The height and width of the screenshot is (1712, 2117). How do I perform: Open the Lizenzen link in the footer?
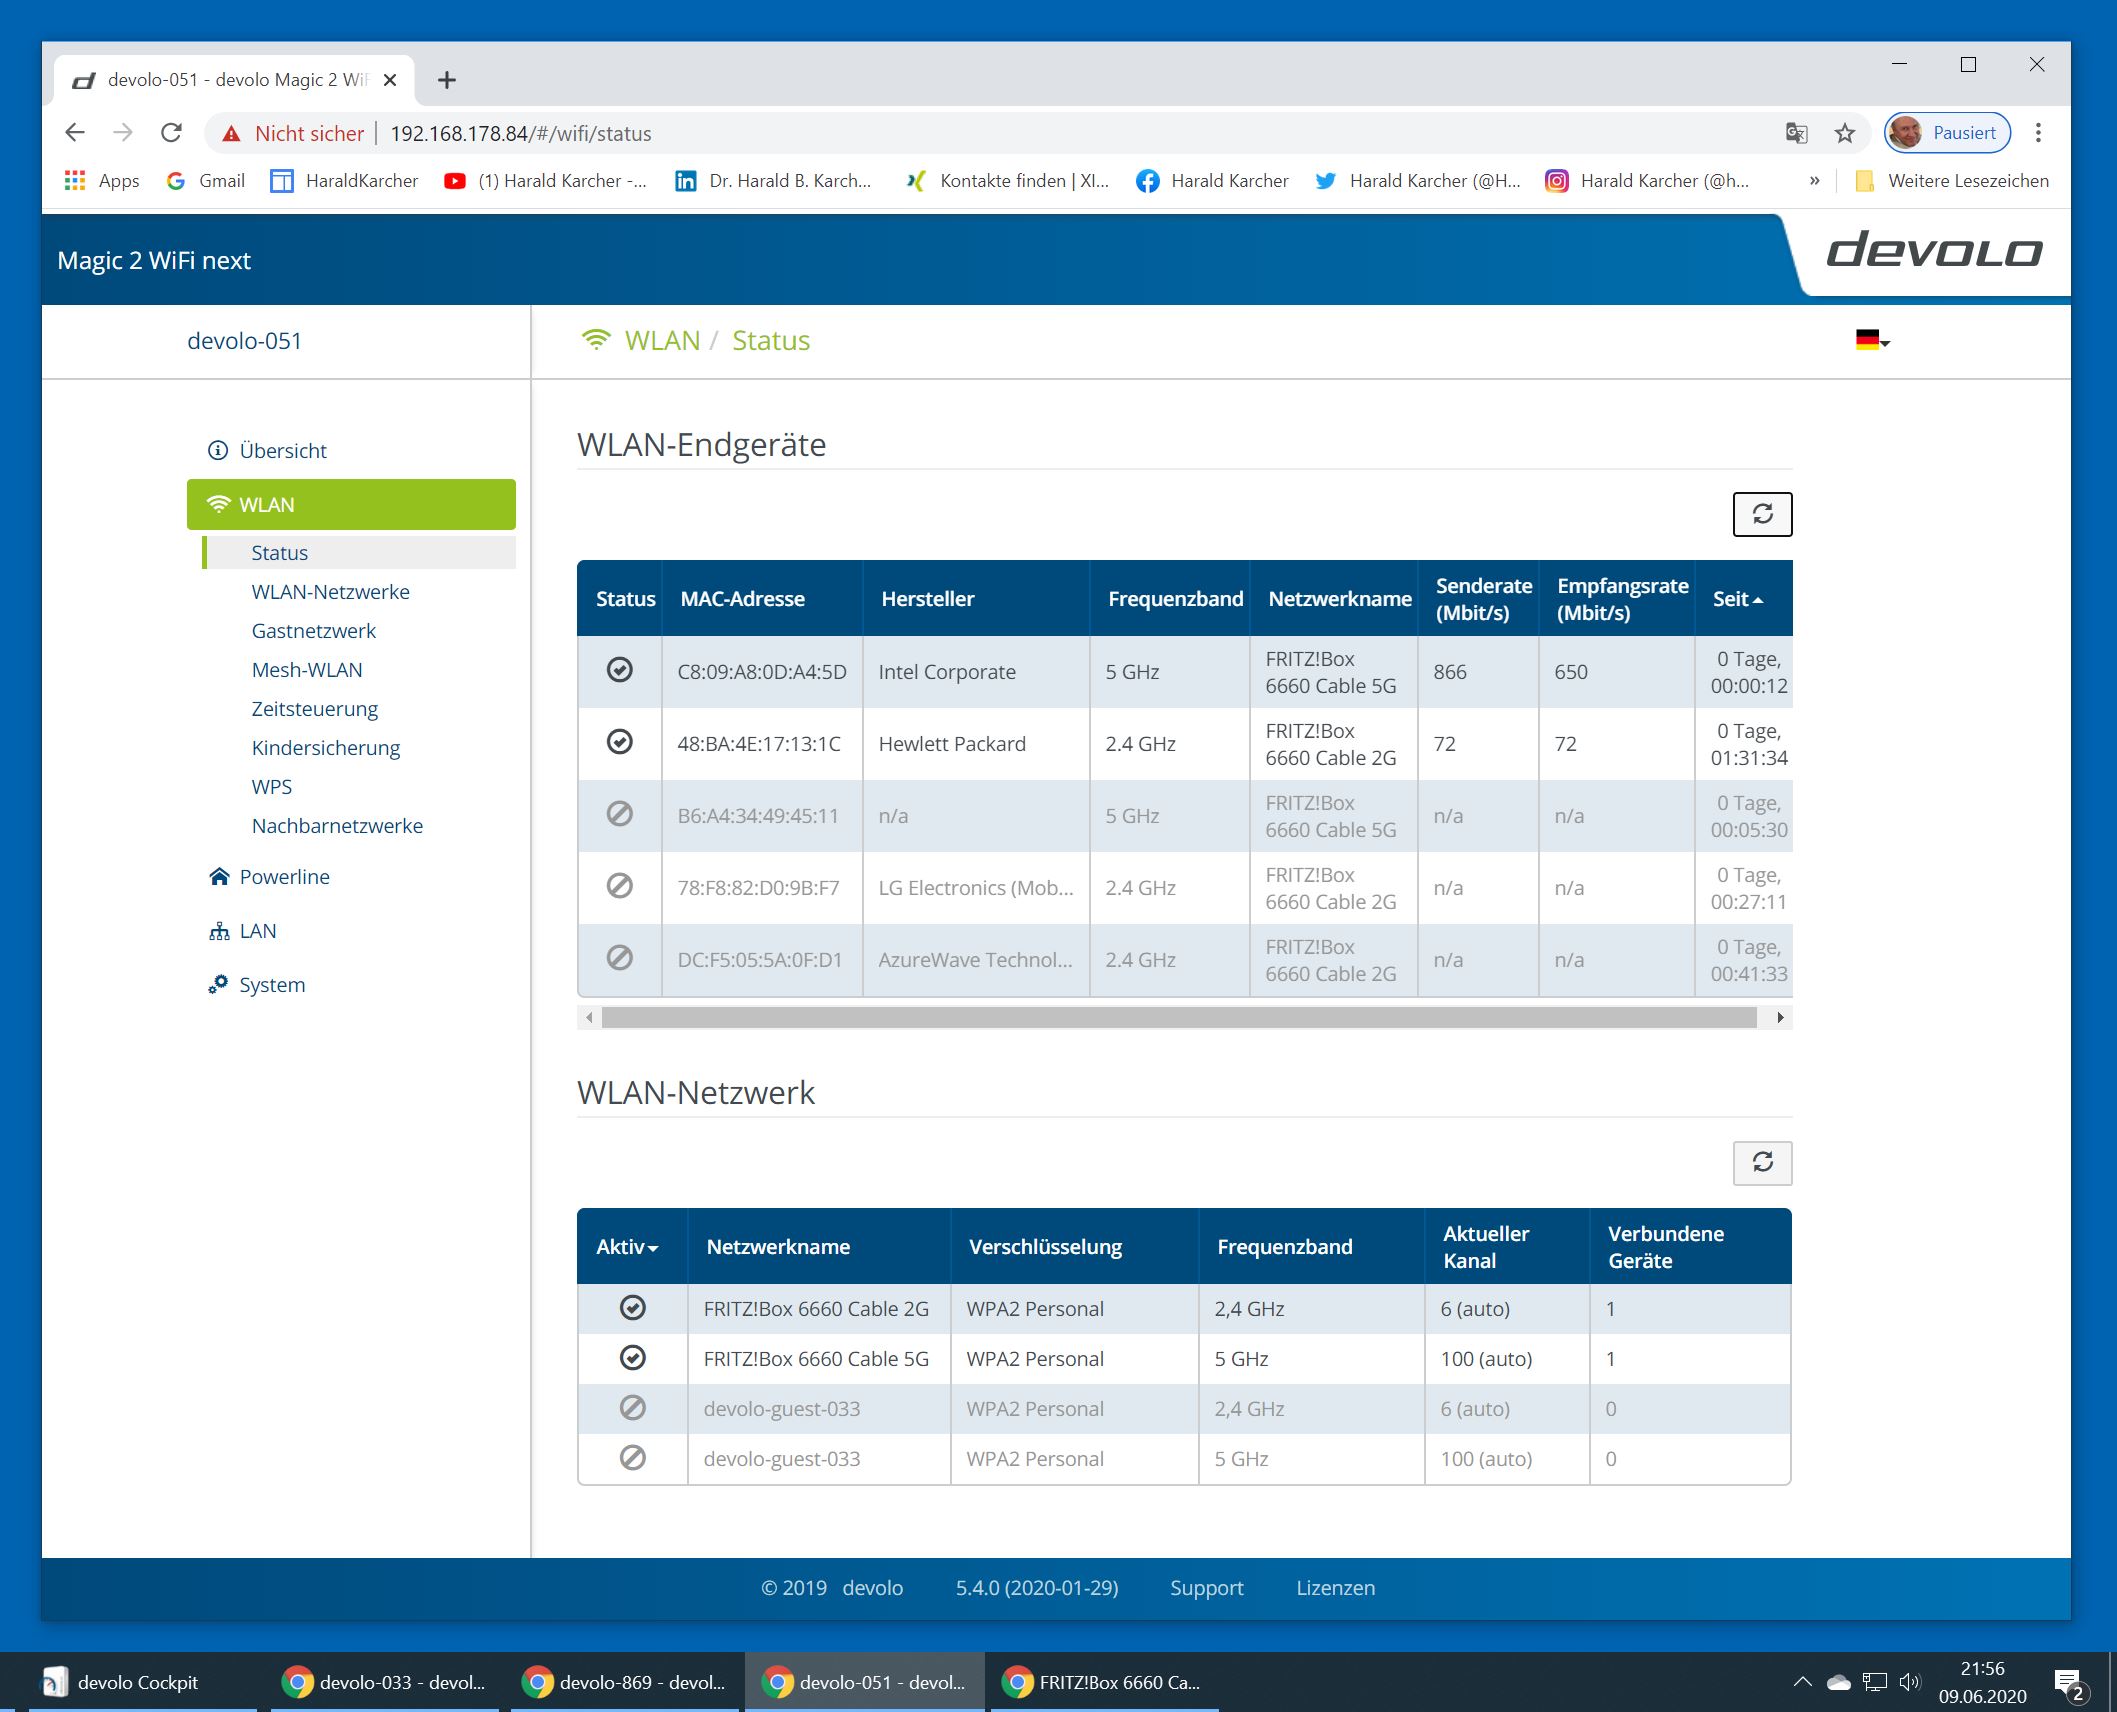coord(1335,1588)
